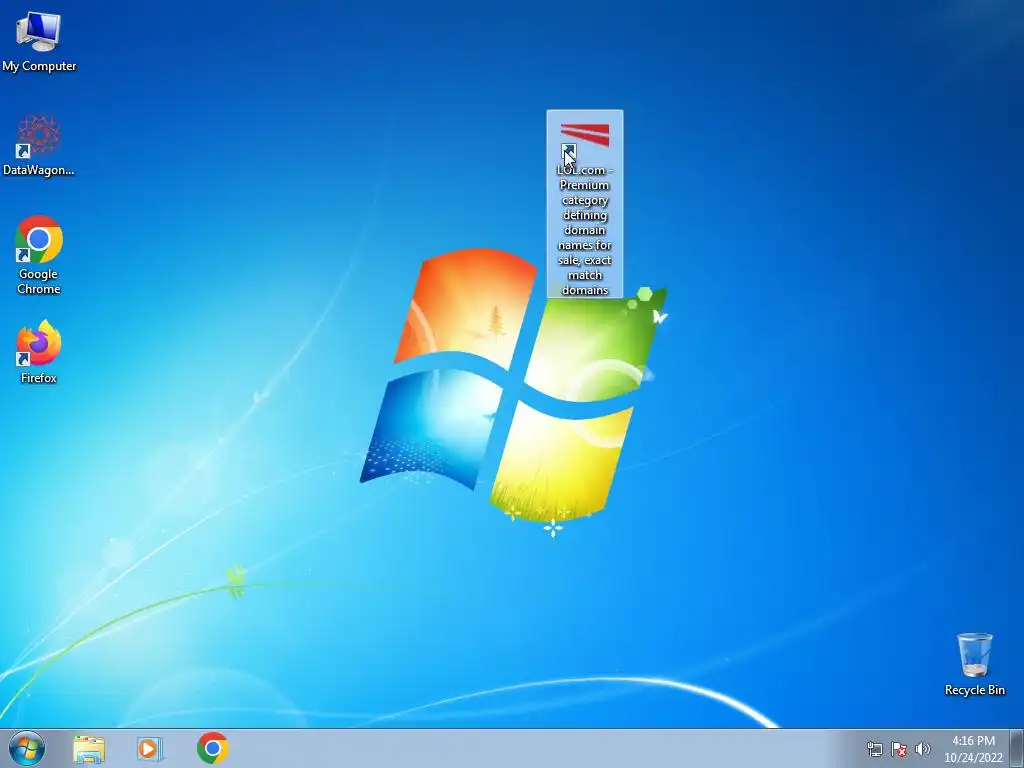Screen dimensions: 1024x768
Task: Open the clock showing 4:16 PM
Action: (x=973, y=749)
